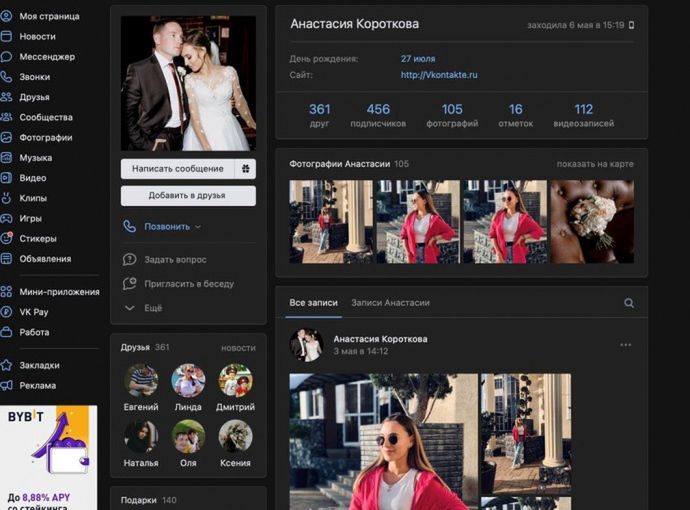Screen dimensions: 690x510
Task: Click the 27 июля birthday link
Action: (x=418, y=59)
